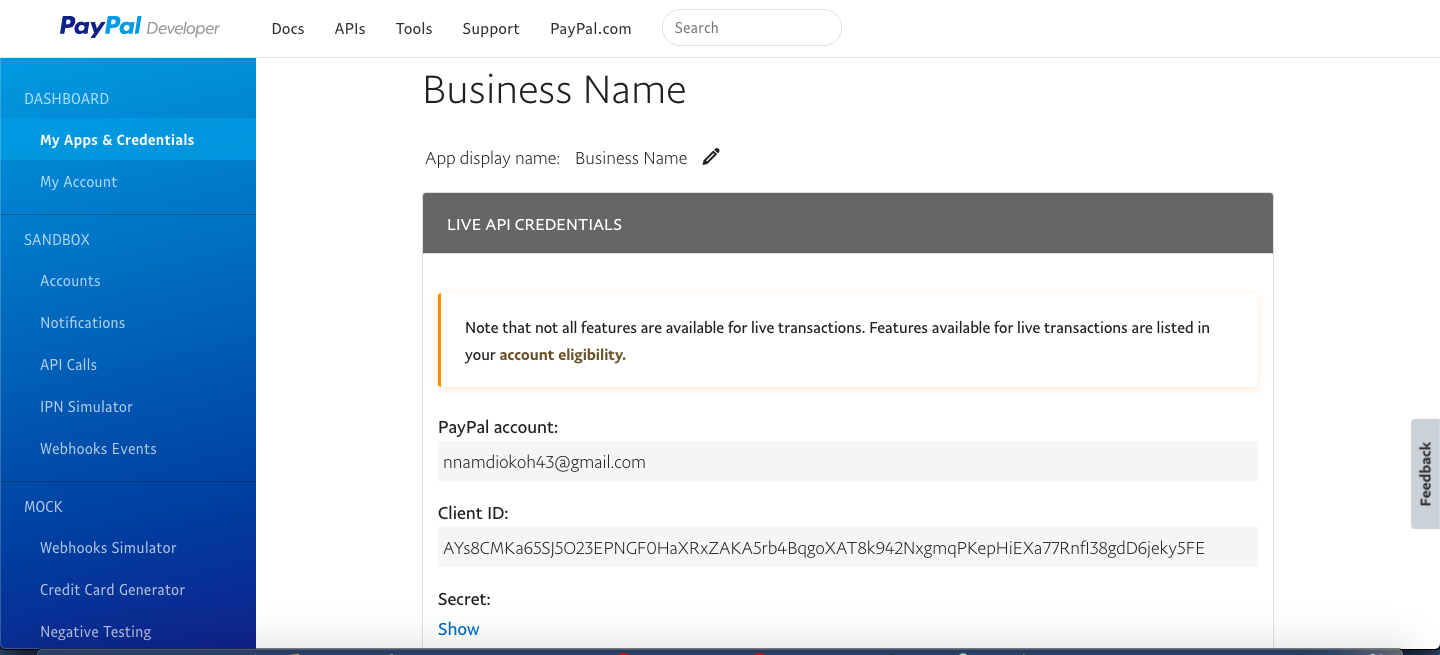Click the SANDBOX section heading
Screen dimensions: 1440x655
tap(57, 240)
